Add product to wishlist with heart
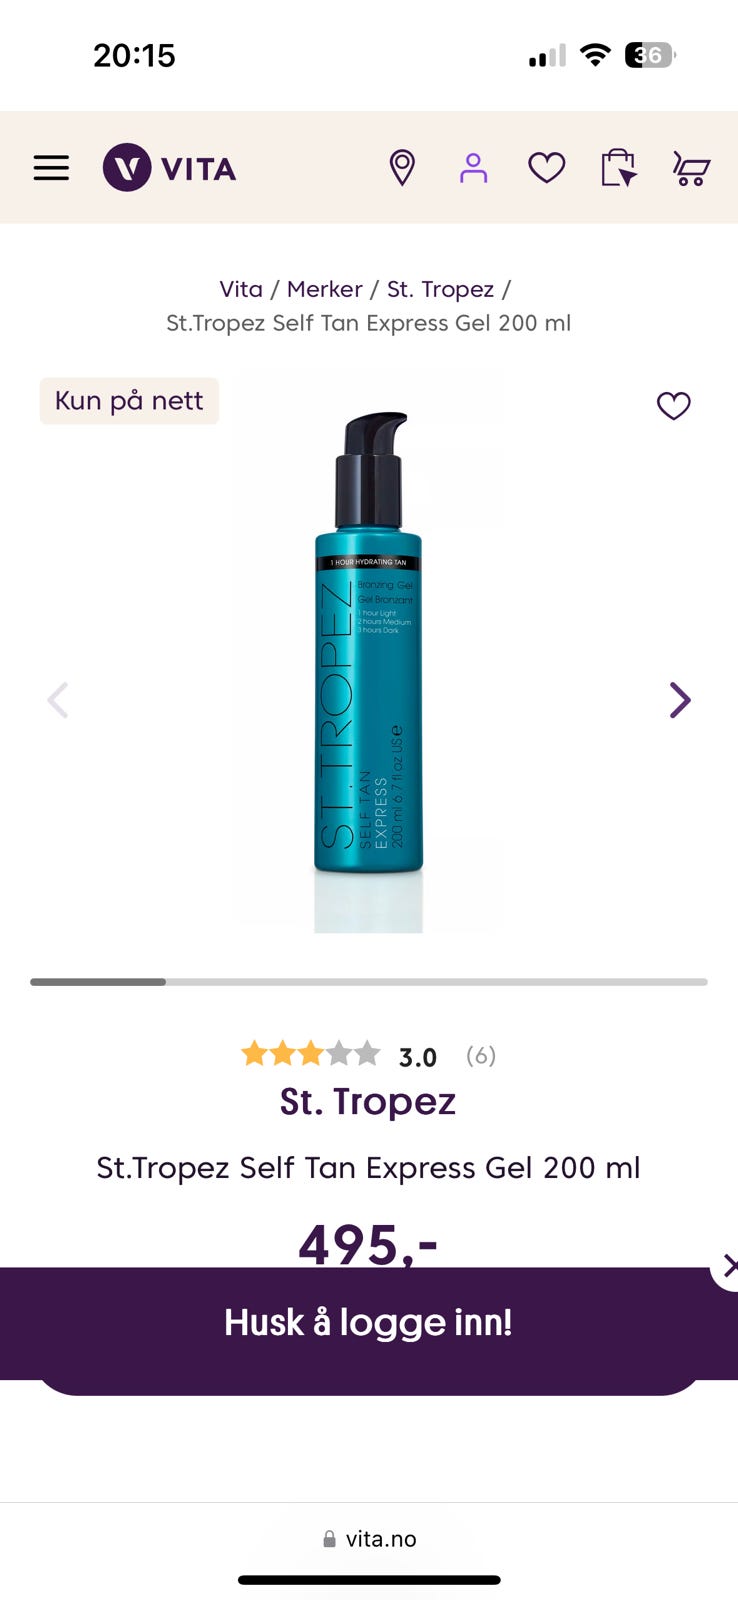The width and height of the screenshot is (738, 1600). coord(673,406)
